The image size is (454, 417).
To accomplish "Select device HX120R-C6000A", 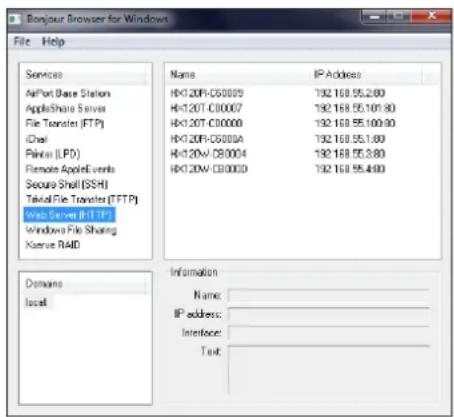I will (207, 139).
